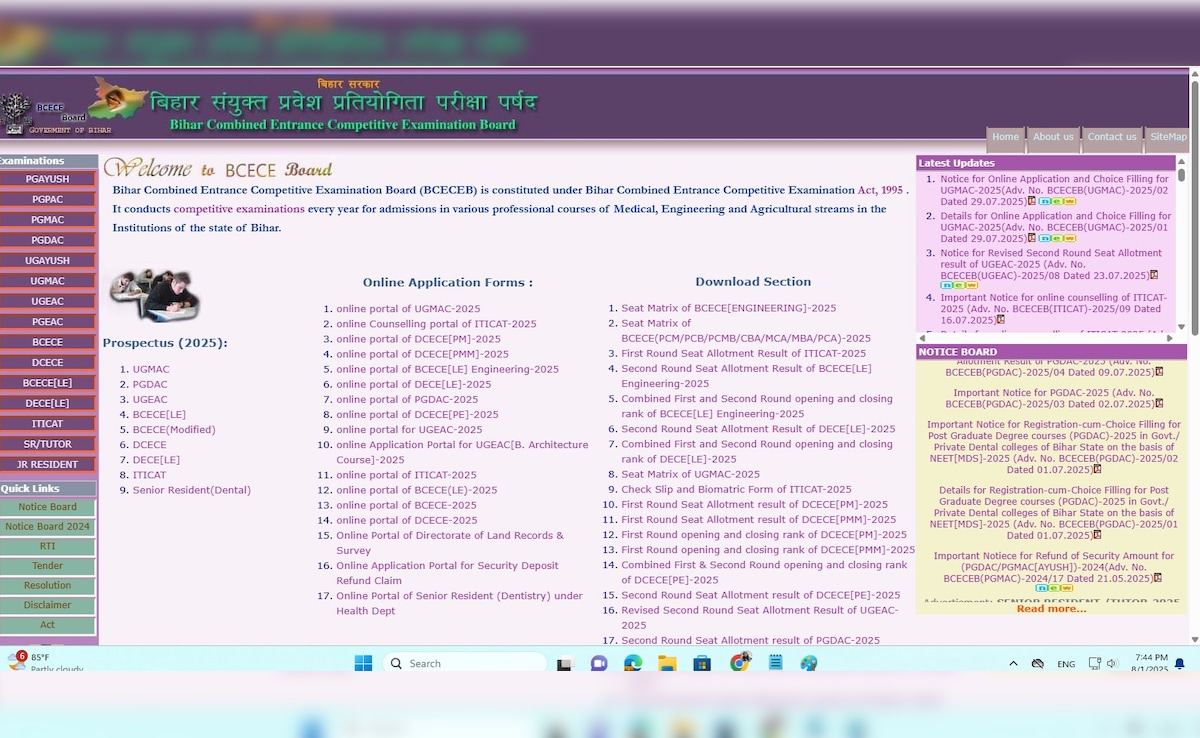Click the Latest Updates vertical scrollbar thumb

[x=1181, y=174]
